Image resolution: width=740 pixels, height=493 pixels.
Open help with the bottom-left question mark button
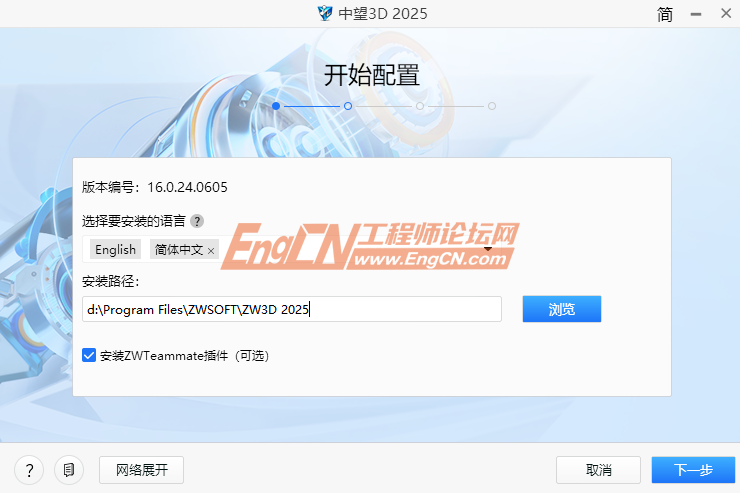pos(29,469)
